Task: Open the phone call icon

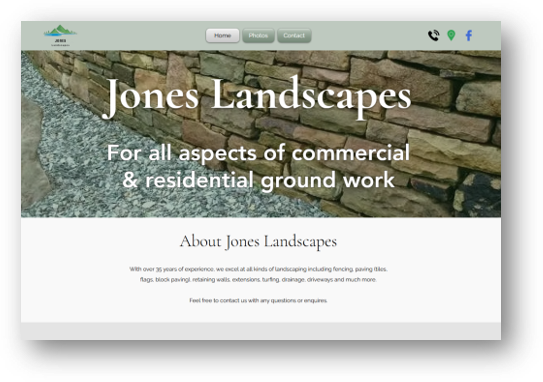Action: [x=434, y=35]
